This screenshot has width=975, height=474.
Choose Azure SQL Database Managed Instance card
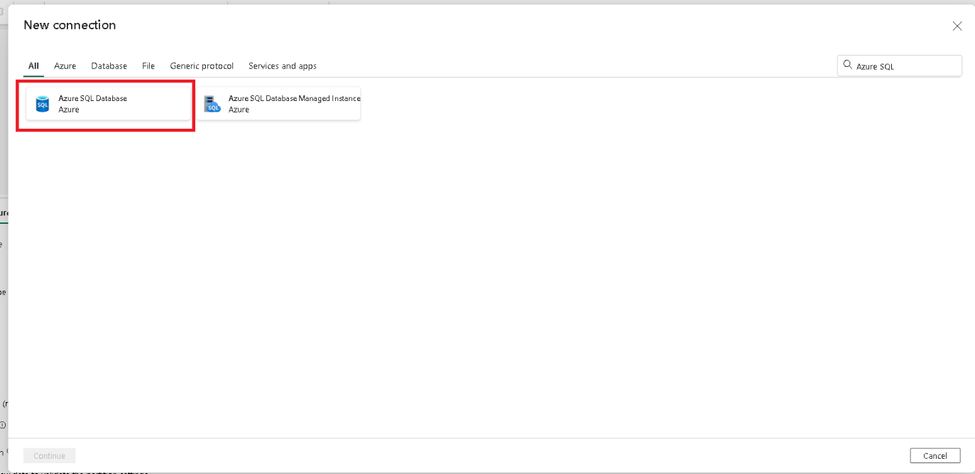coord(279,104)
